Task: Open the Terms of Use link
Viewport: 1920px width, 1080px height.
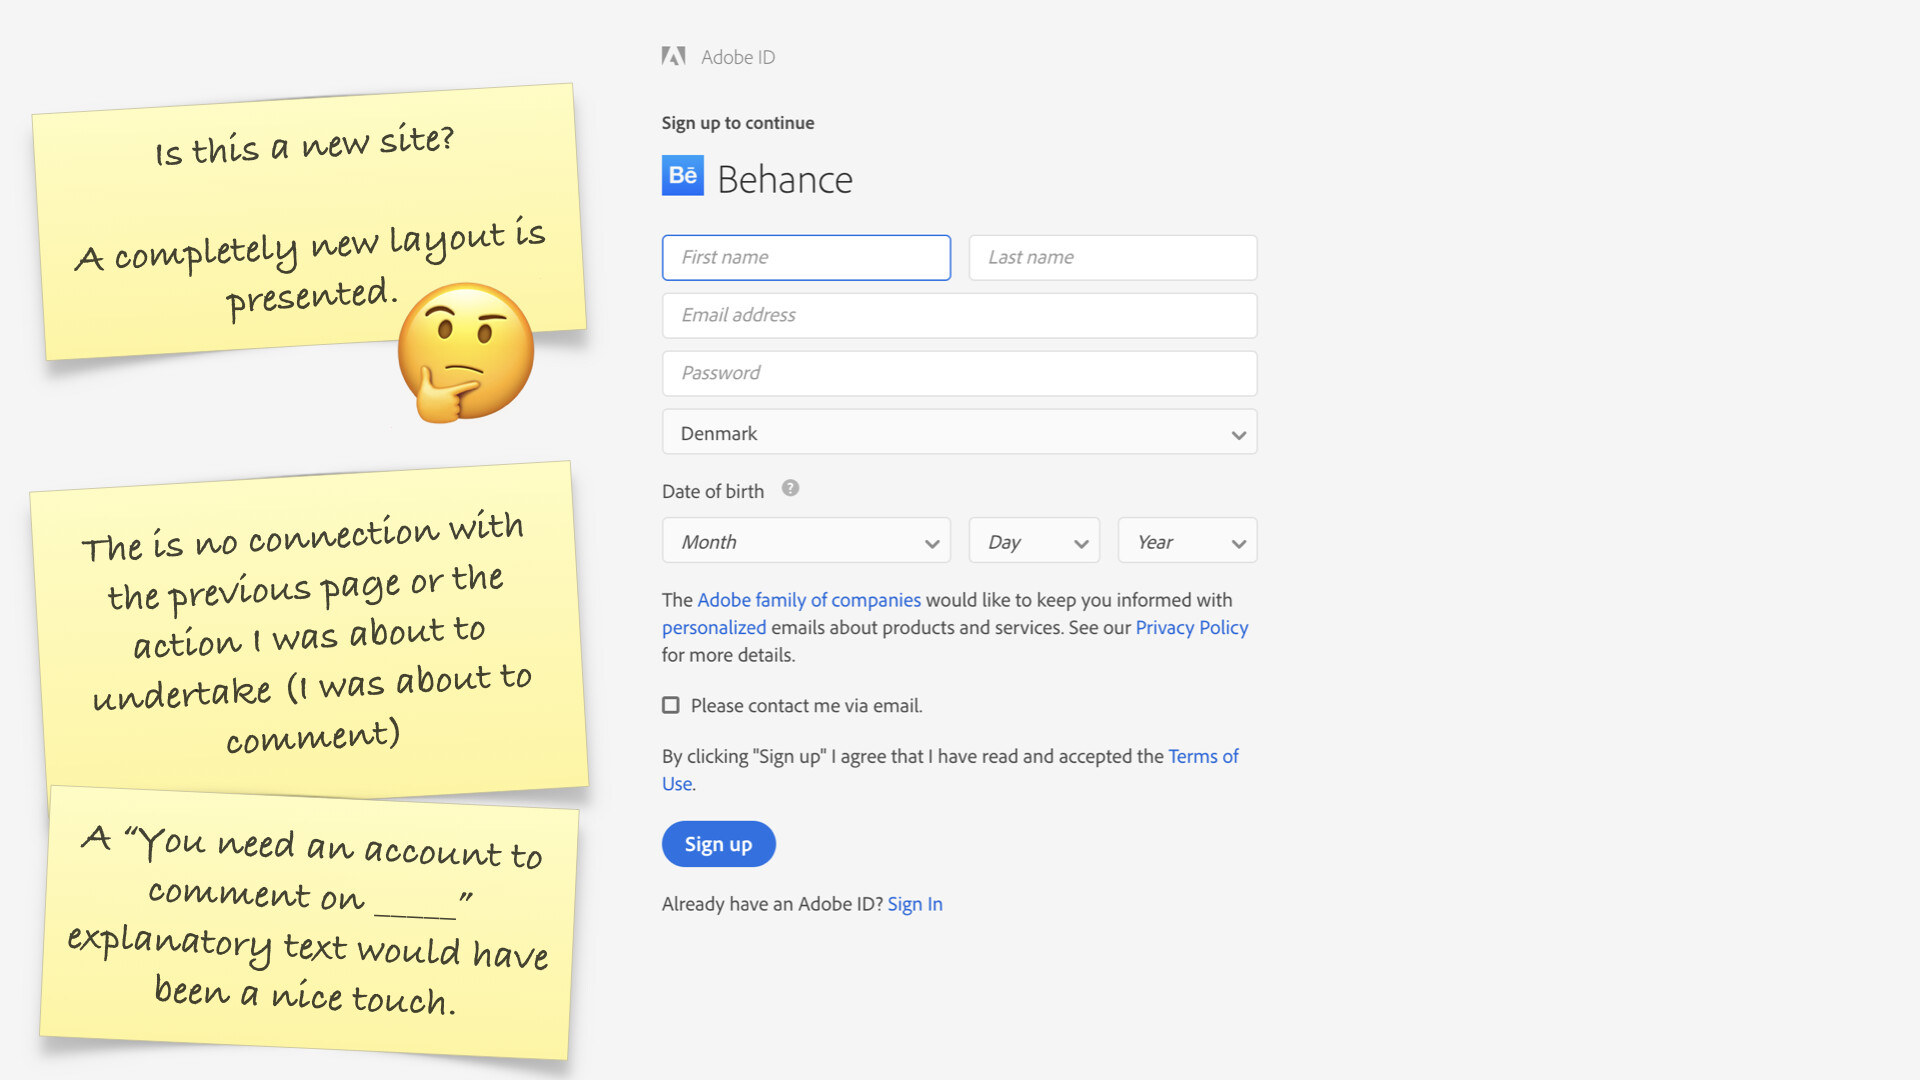Action: pos(1202,757)
